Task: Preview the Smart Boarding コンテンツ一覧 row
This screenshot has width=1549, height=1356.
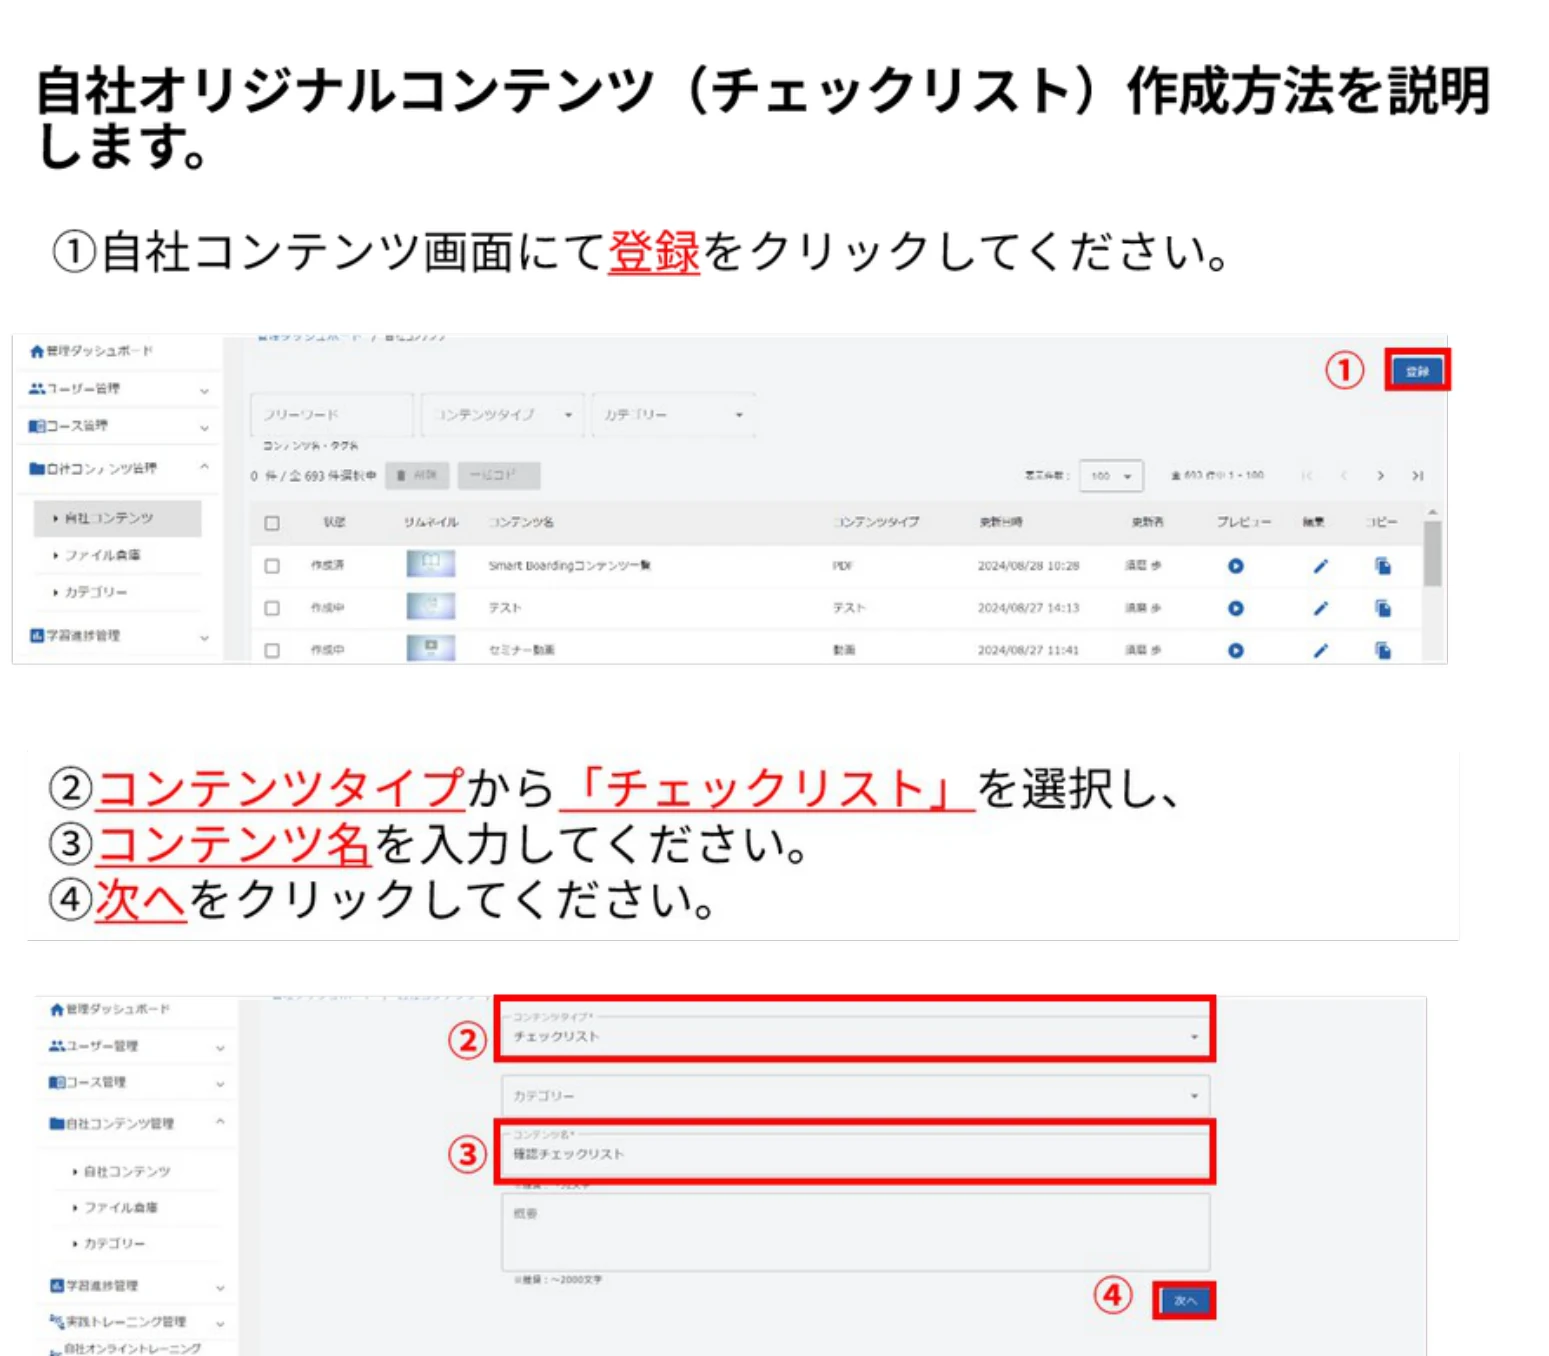Action: coord(1236,566)
